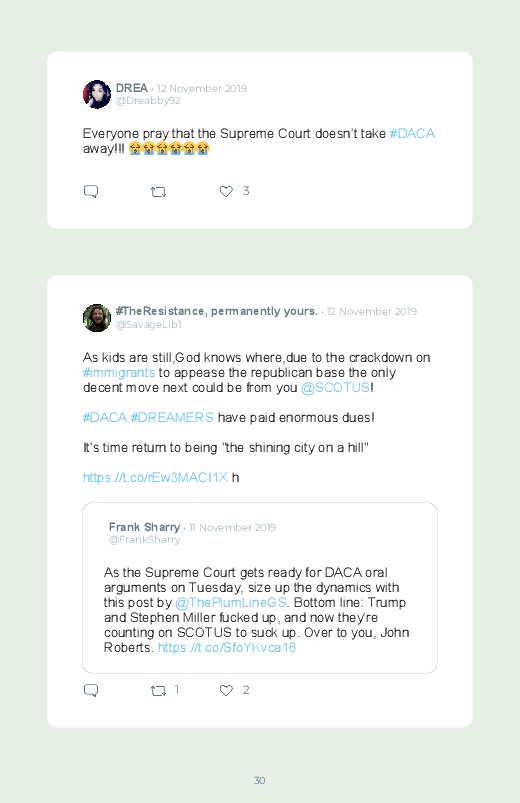520x803 pixels.
Task: Open DREA's profile avatar
Action: coord(97,94)
